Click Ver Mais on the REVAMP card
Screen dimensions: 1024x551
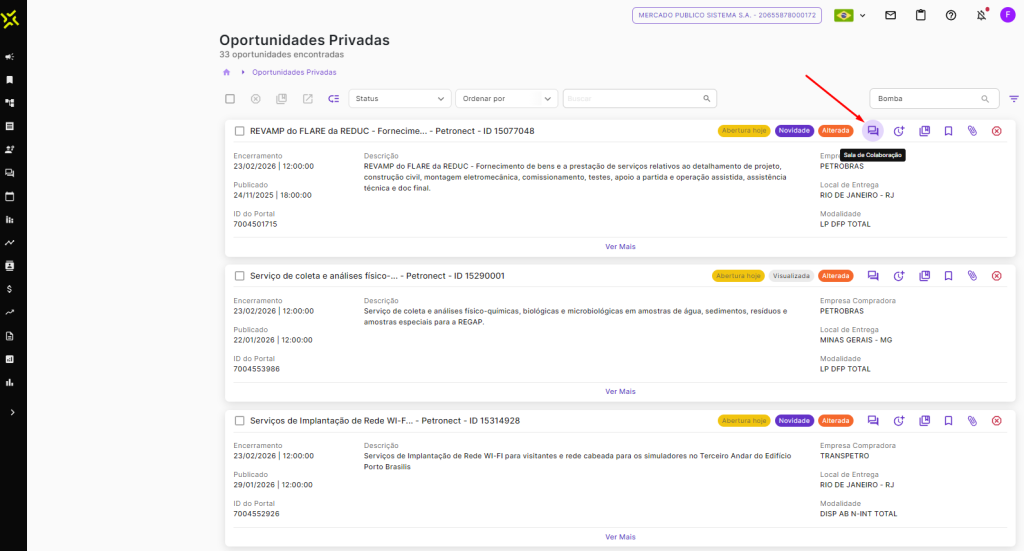[x=620, y=246]
